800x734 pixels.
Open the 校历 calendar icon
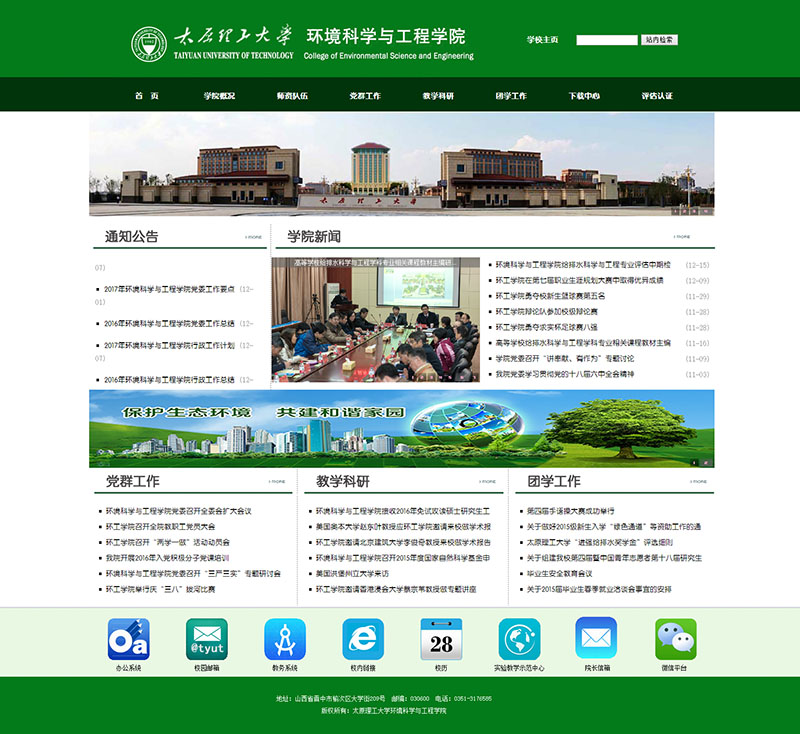coord(441,639)
